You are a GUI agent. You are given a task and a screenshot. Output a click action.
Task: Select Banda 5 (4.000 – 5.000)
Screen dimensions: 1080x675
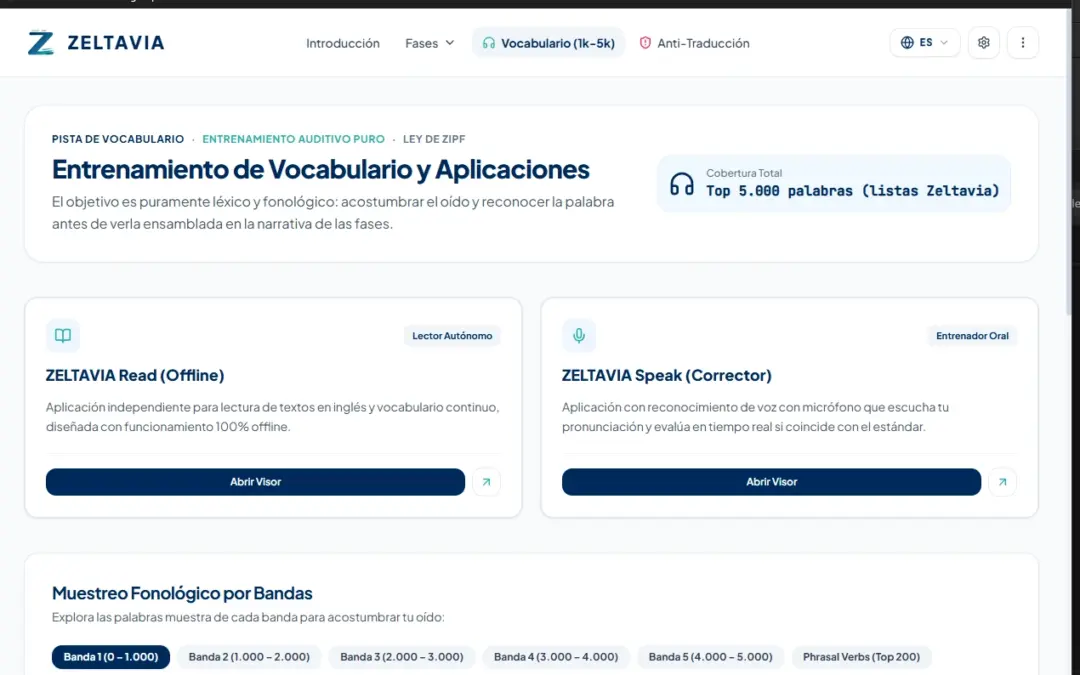pyautogui.click(x=711, y=657)
